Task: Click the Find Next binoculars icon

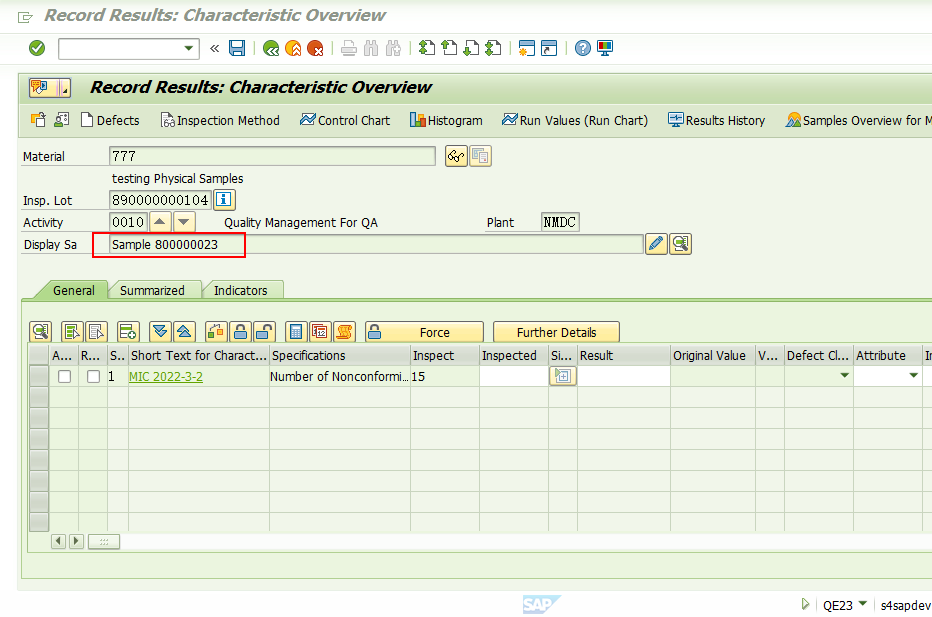Action: pyautogui.click(x=393, y=48)
